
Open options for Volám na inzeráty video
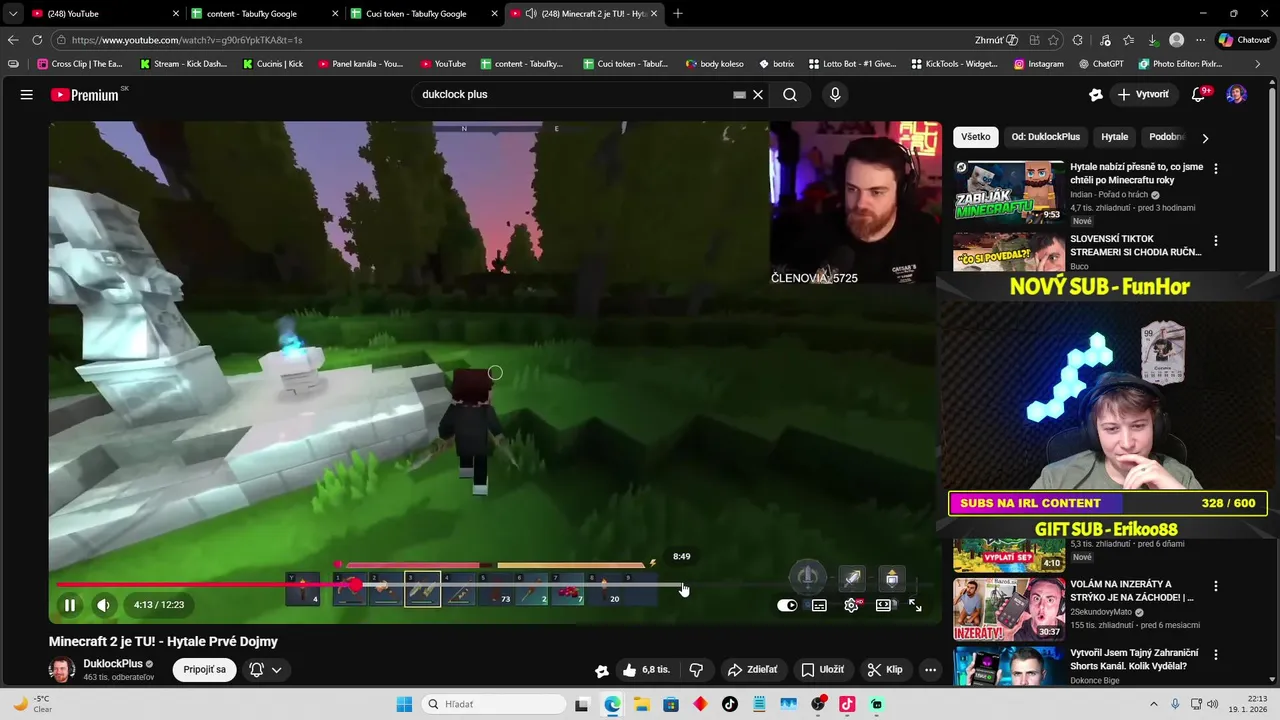click(1216, 586)
